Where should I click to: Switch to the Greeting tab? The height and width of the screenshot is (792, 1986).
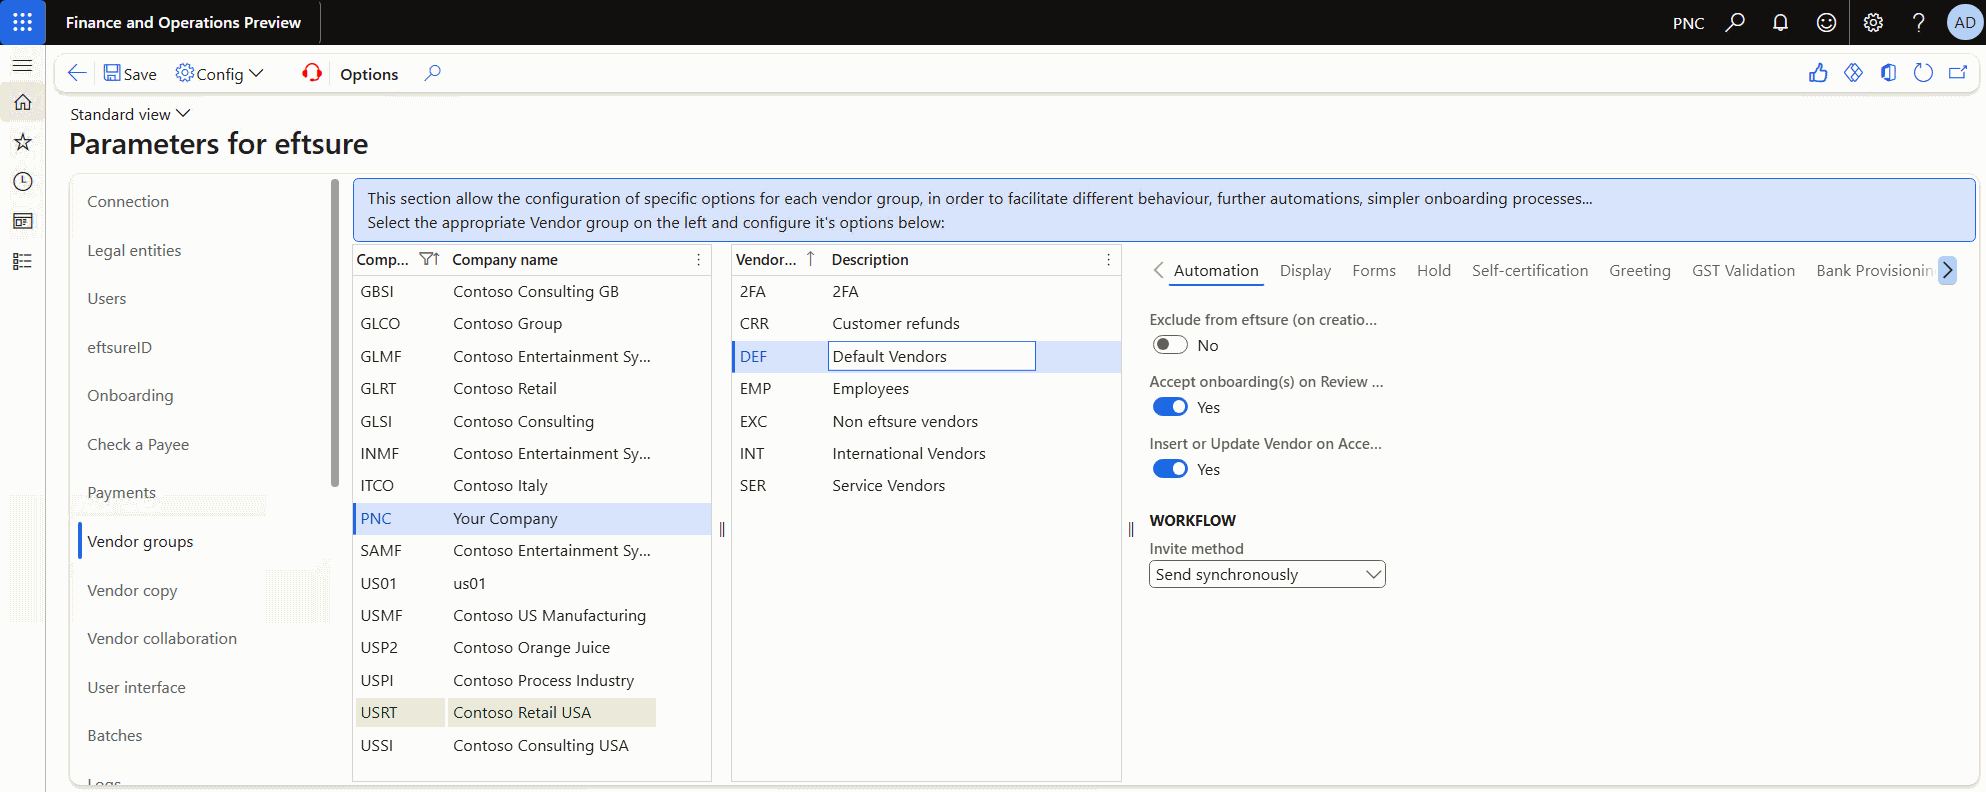tap(1640, 270)
